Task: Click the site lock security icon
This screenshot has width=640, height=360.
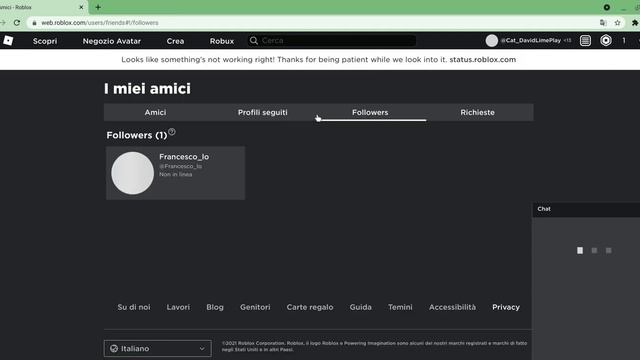Action: click(34, 23)
